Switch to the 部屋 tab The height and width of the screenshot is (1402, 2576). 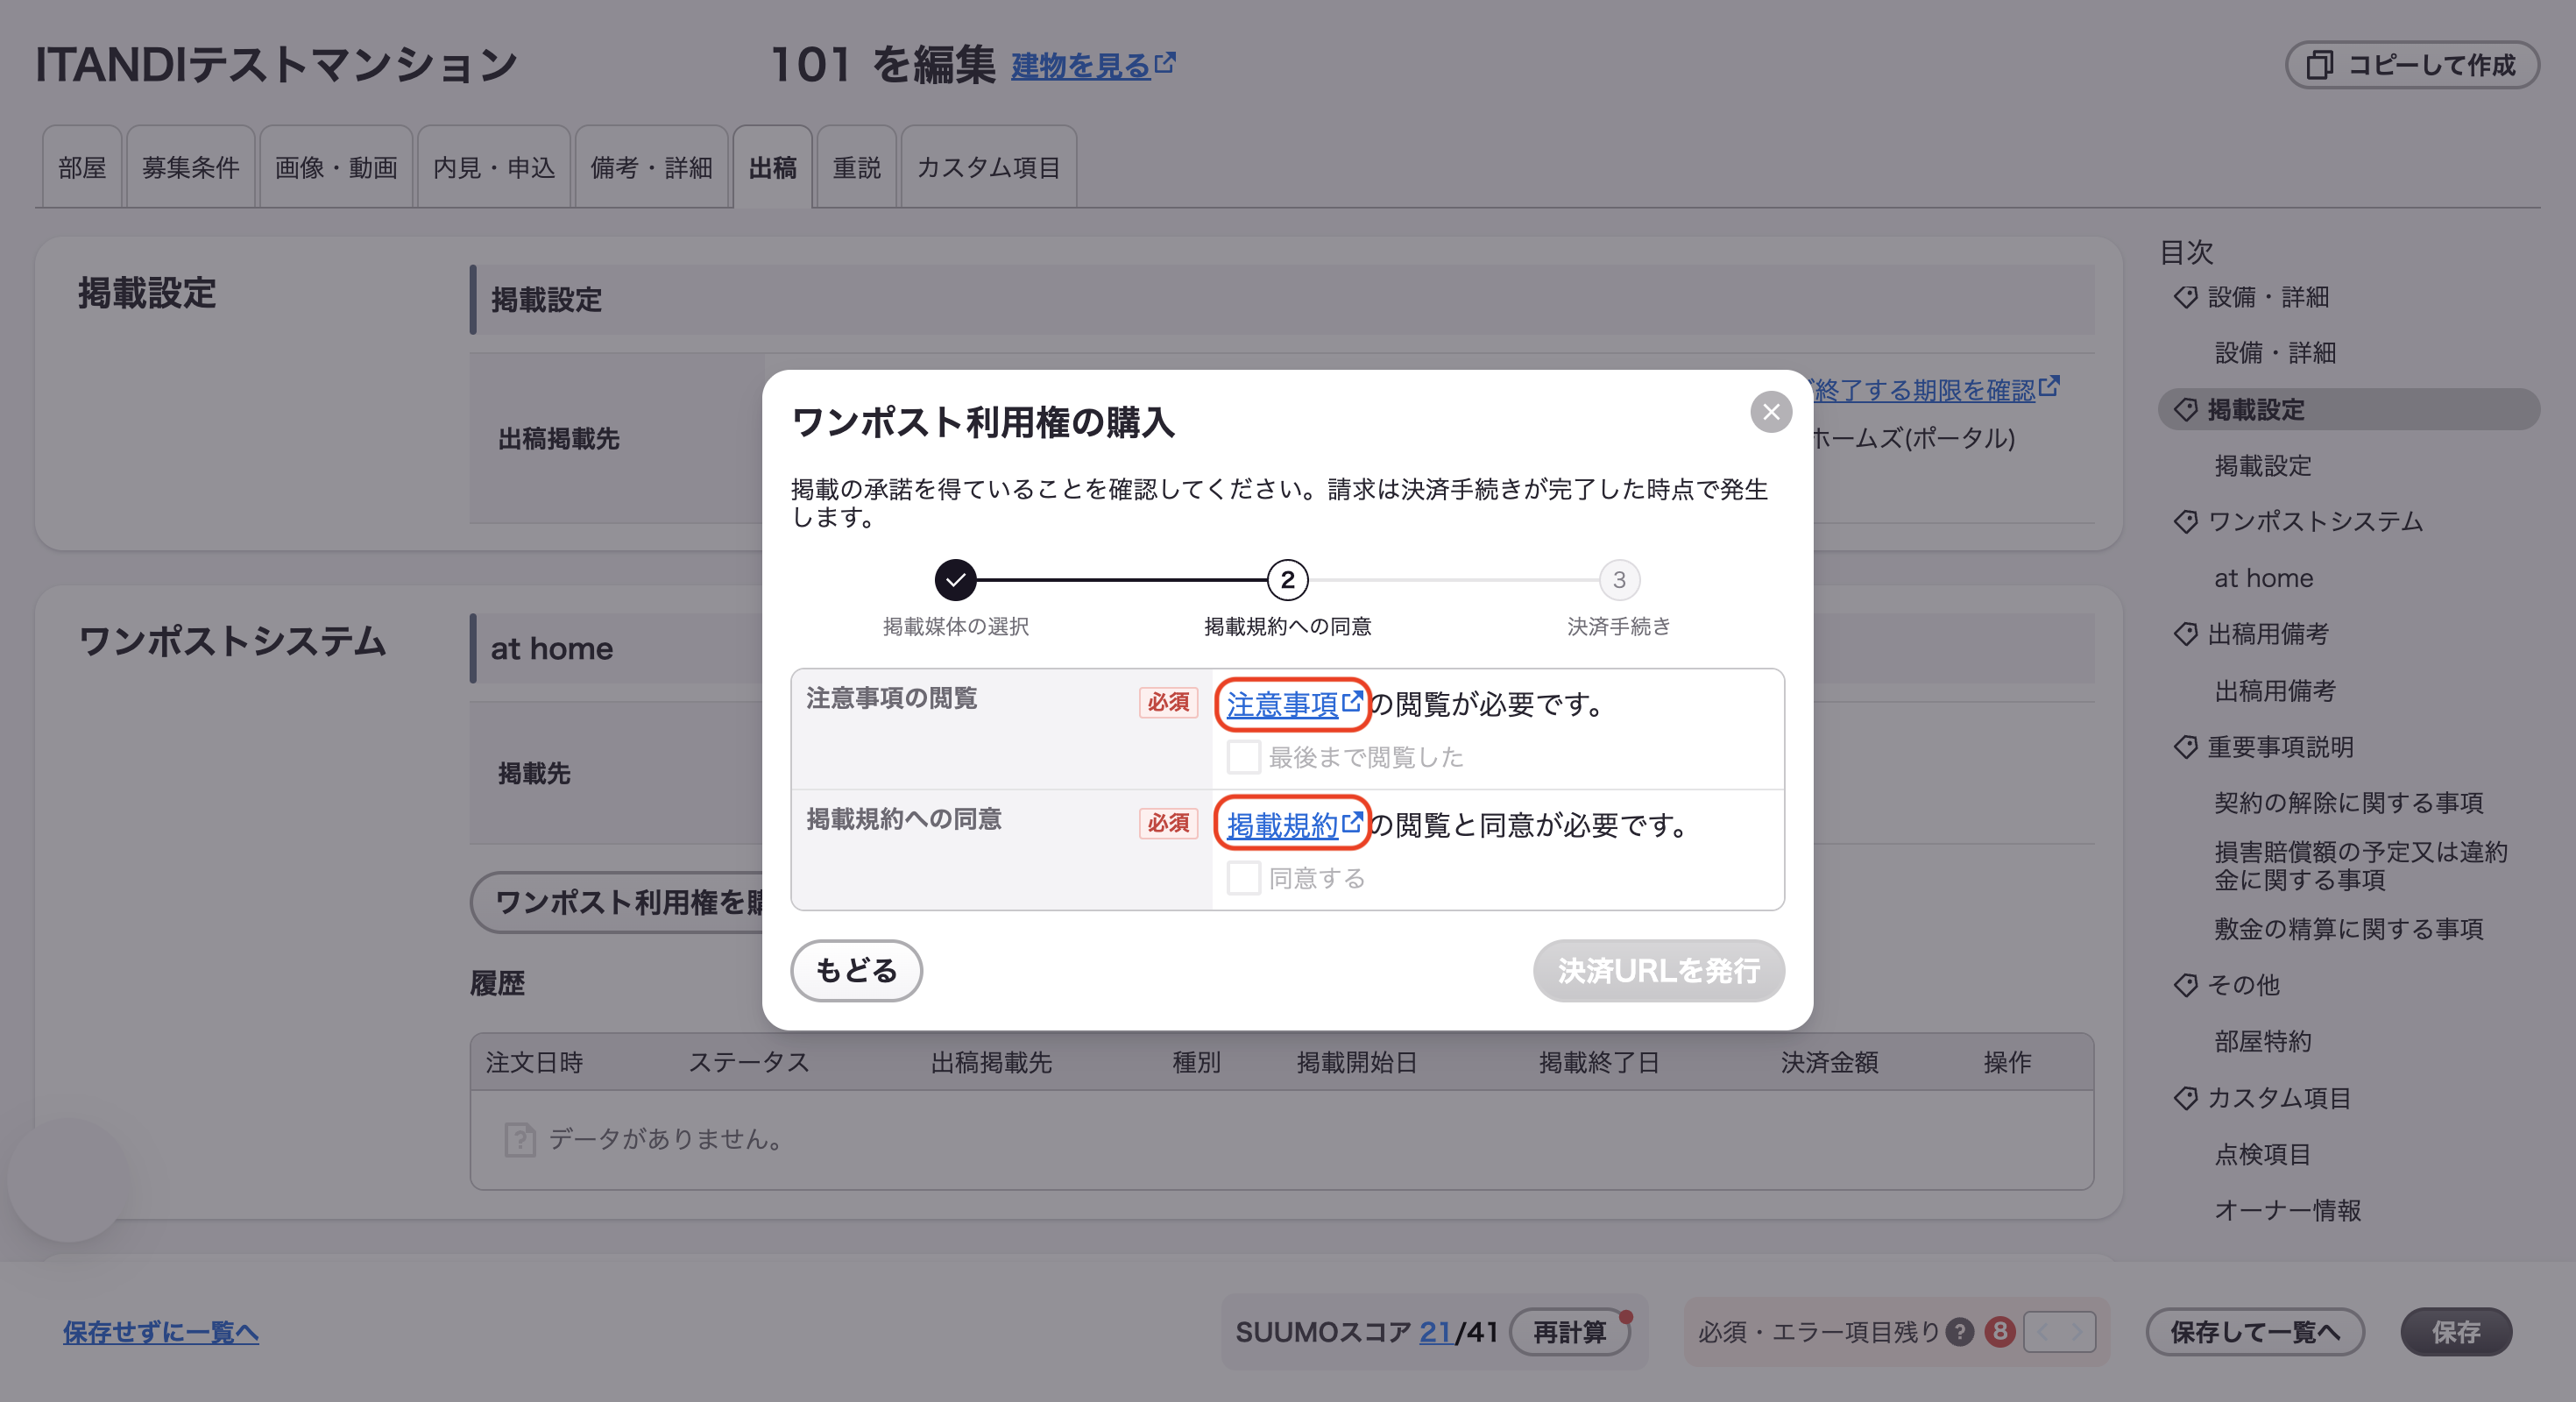pyautogui.click(x=82, y=167)
